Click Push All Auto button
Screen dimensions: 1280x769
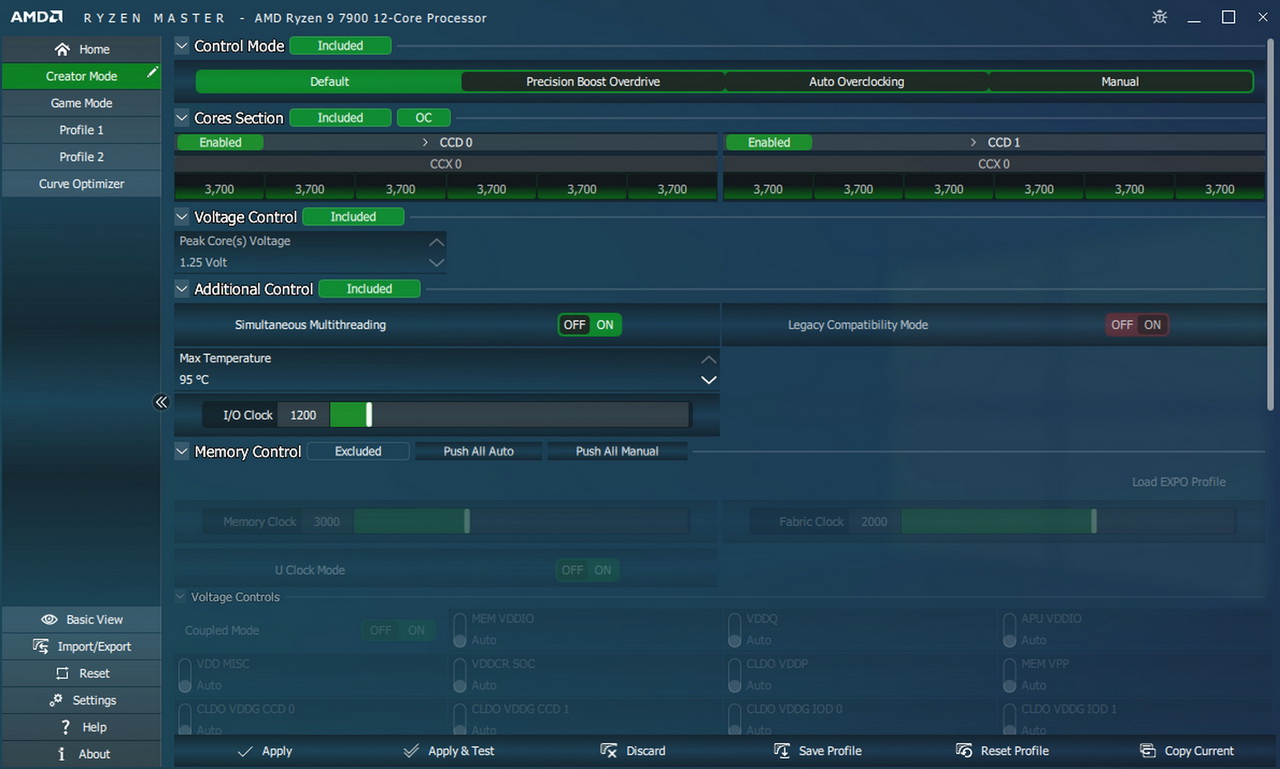478,451
